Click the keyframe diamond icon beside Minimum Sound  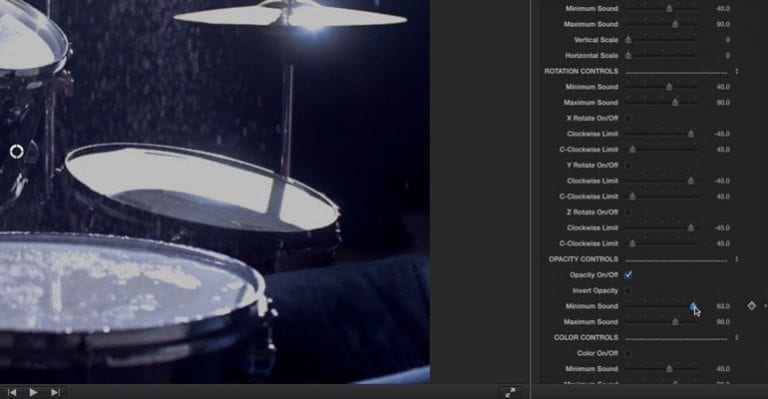pyautogui.click(x=751, y=306)
